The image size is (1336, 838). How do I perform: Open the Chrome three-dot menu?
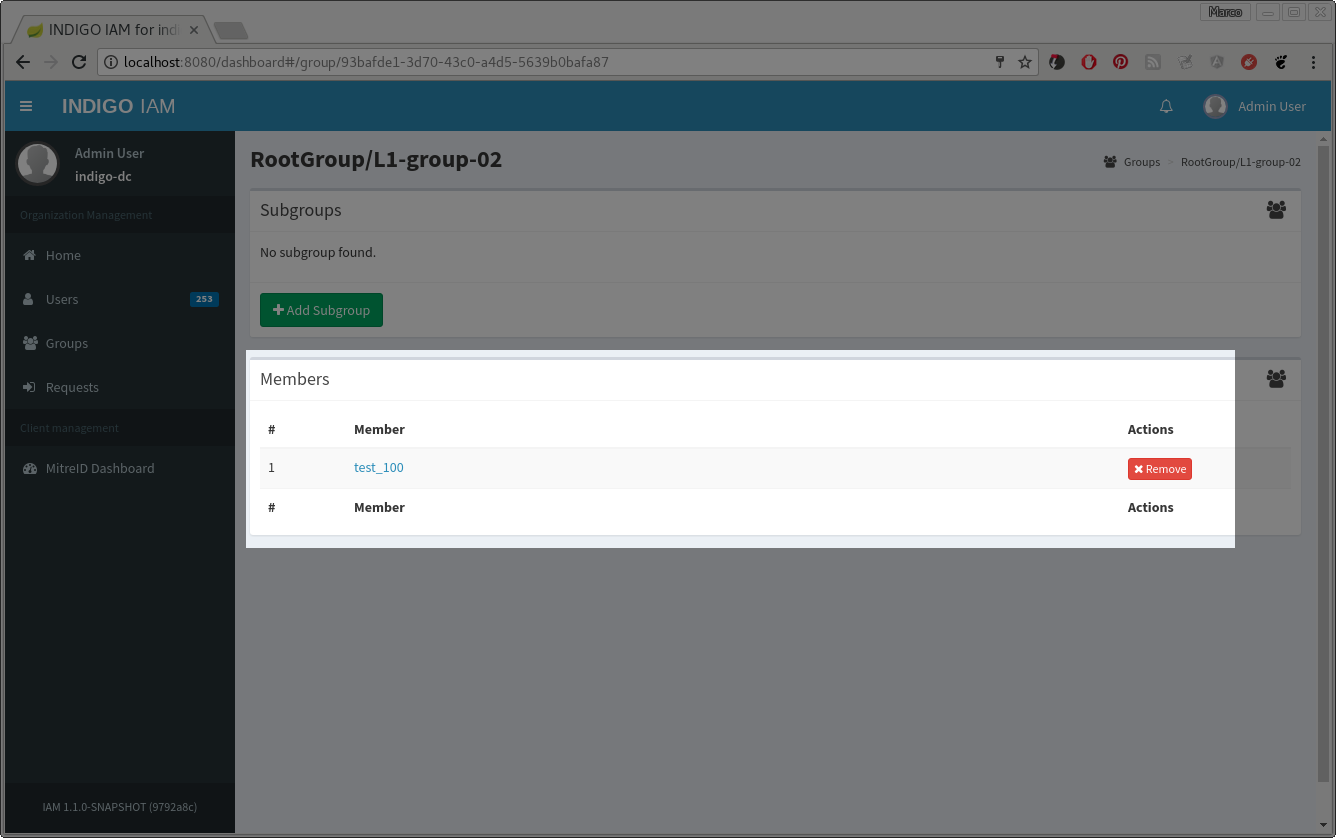click(x=1313, y=62)
